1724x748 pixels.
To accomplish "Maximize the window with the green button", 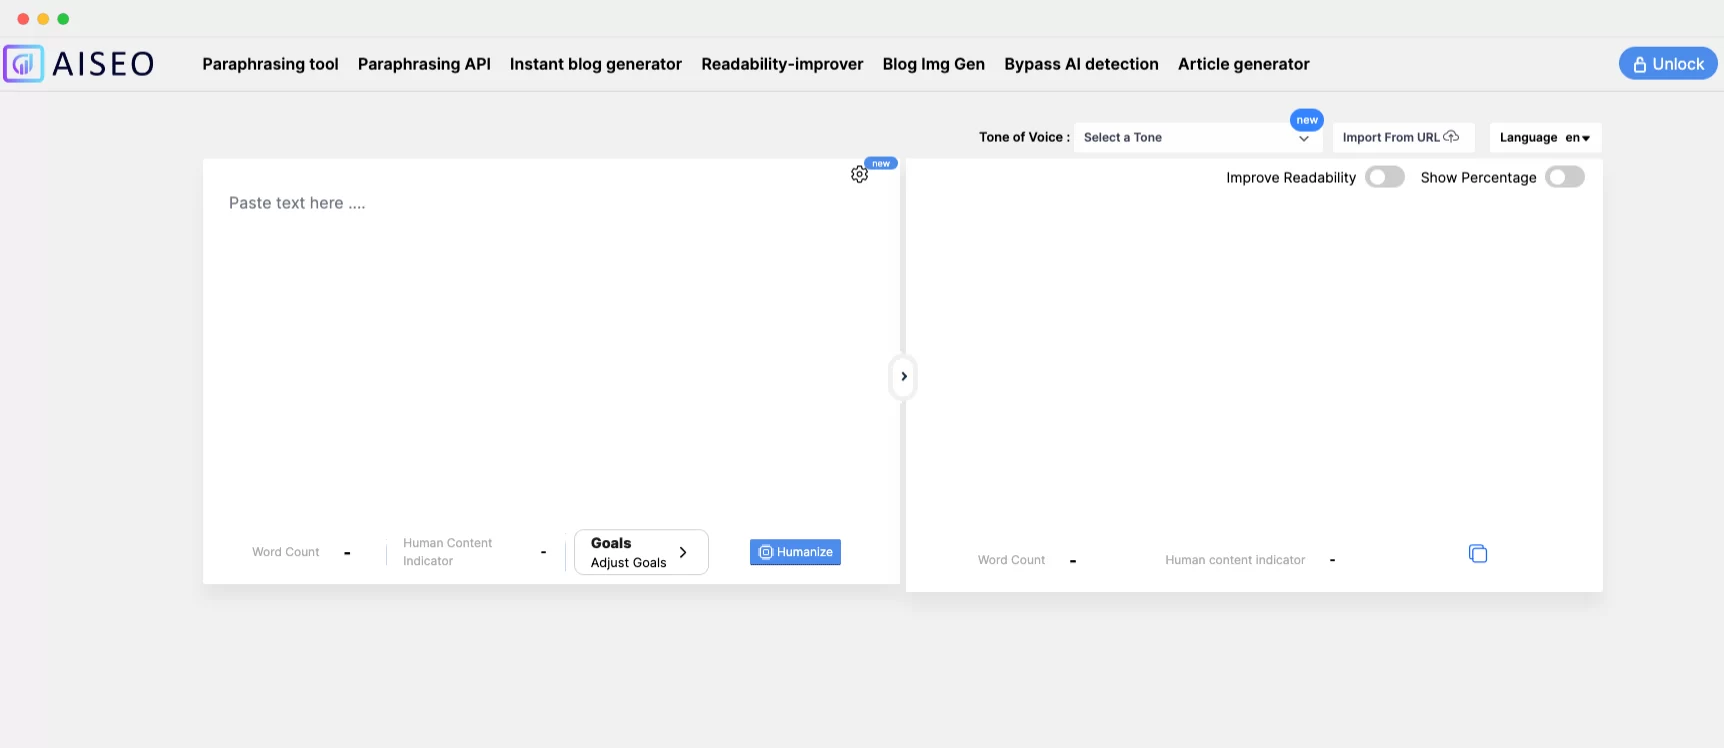I will (x=63, y=19).
